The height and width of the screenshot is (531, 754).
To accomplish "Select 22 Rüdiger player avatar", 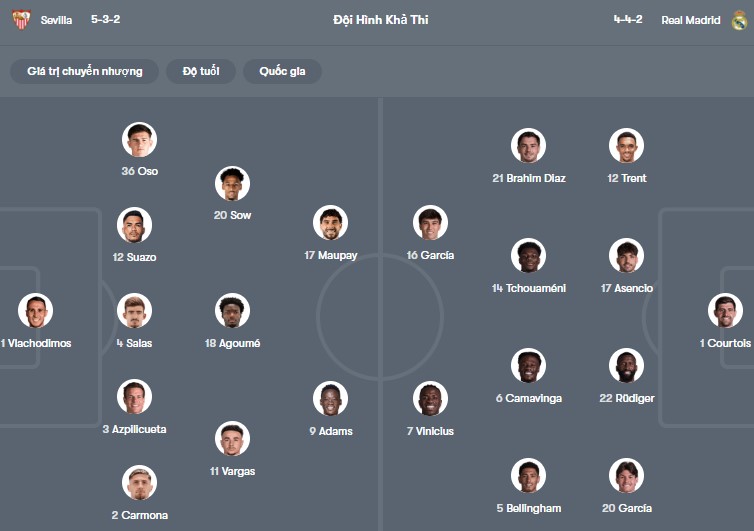I will (x=627, y=366).
